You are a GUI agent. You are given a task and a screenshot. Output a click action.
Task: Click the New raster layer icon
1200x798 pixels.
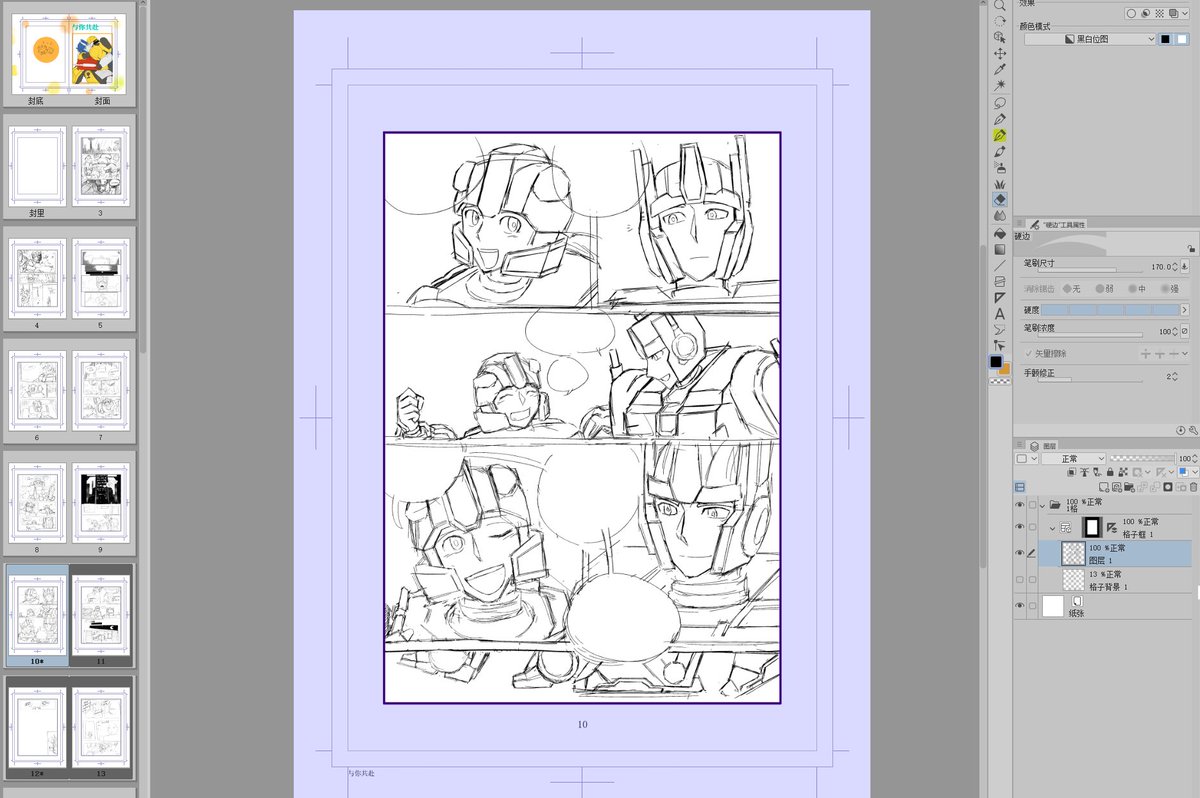pyautogui.click(x=1104, y=487)
